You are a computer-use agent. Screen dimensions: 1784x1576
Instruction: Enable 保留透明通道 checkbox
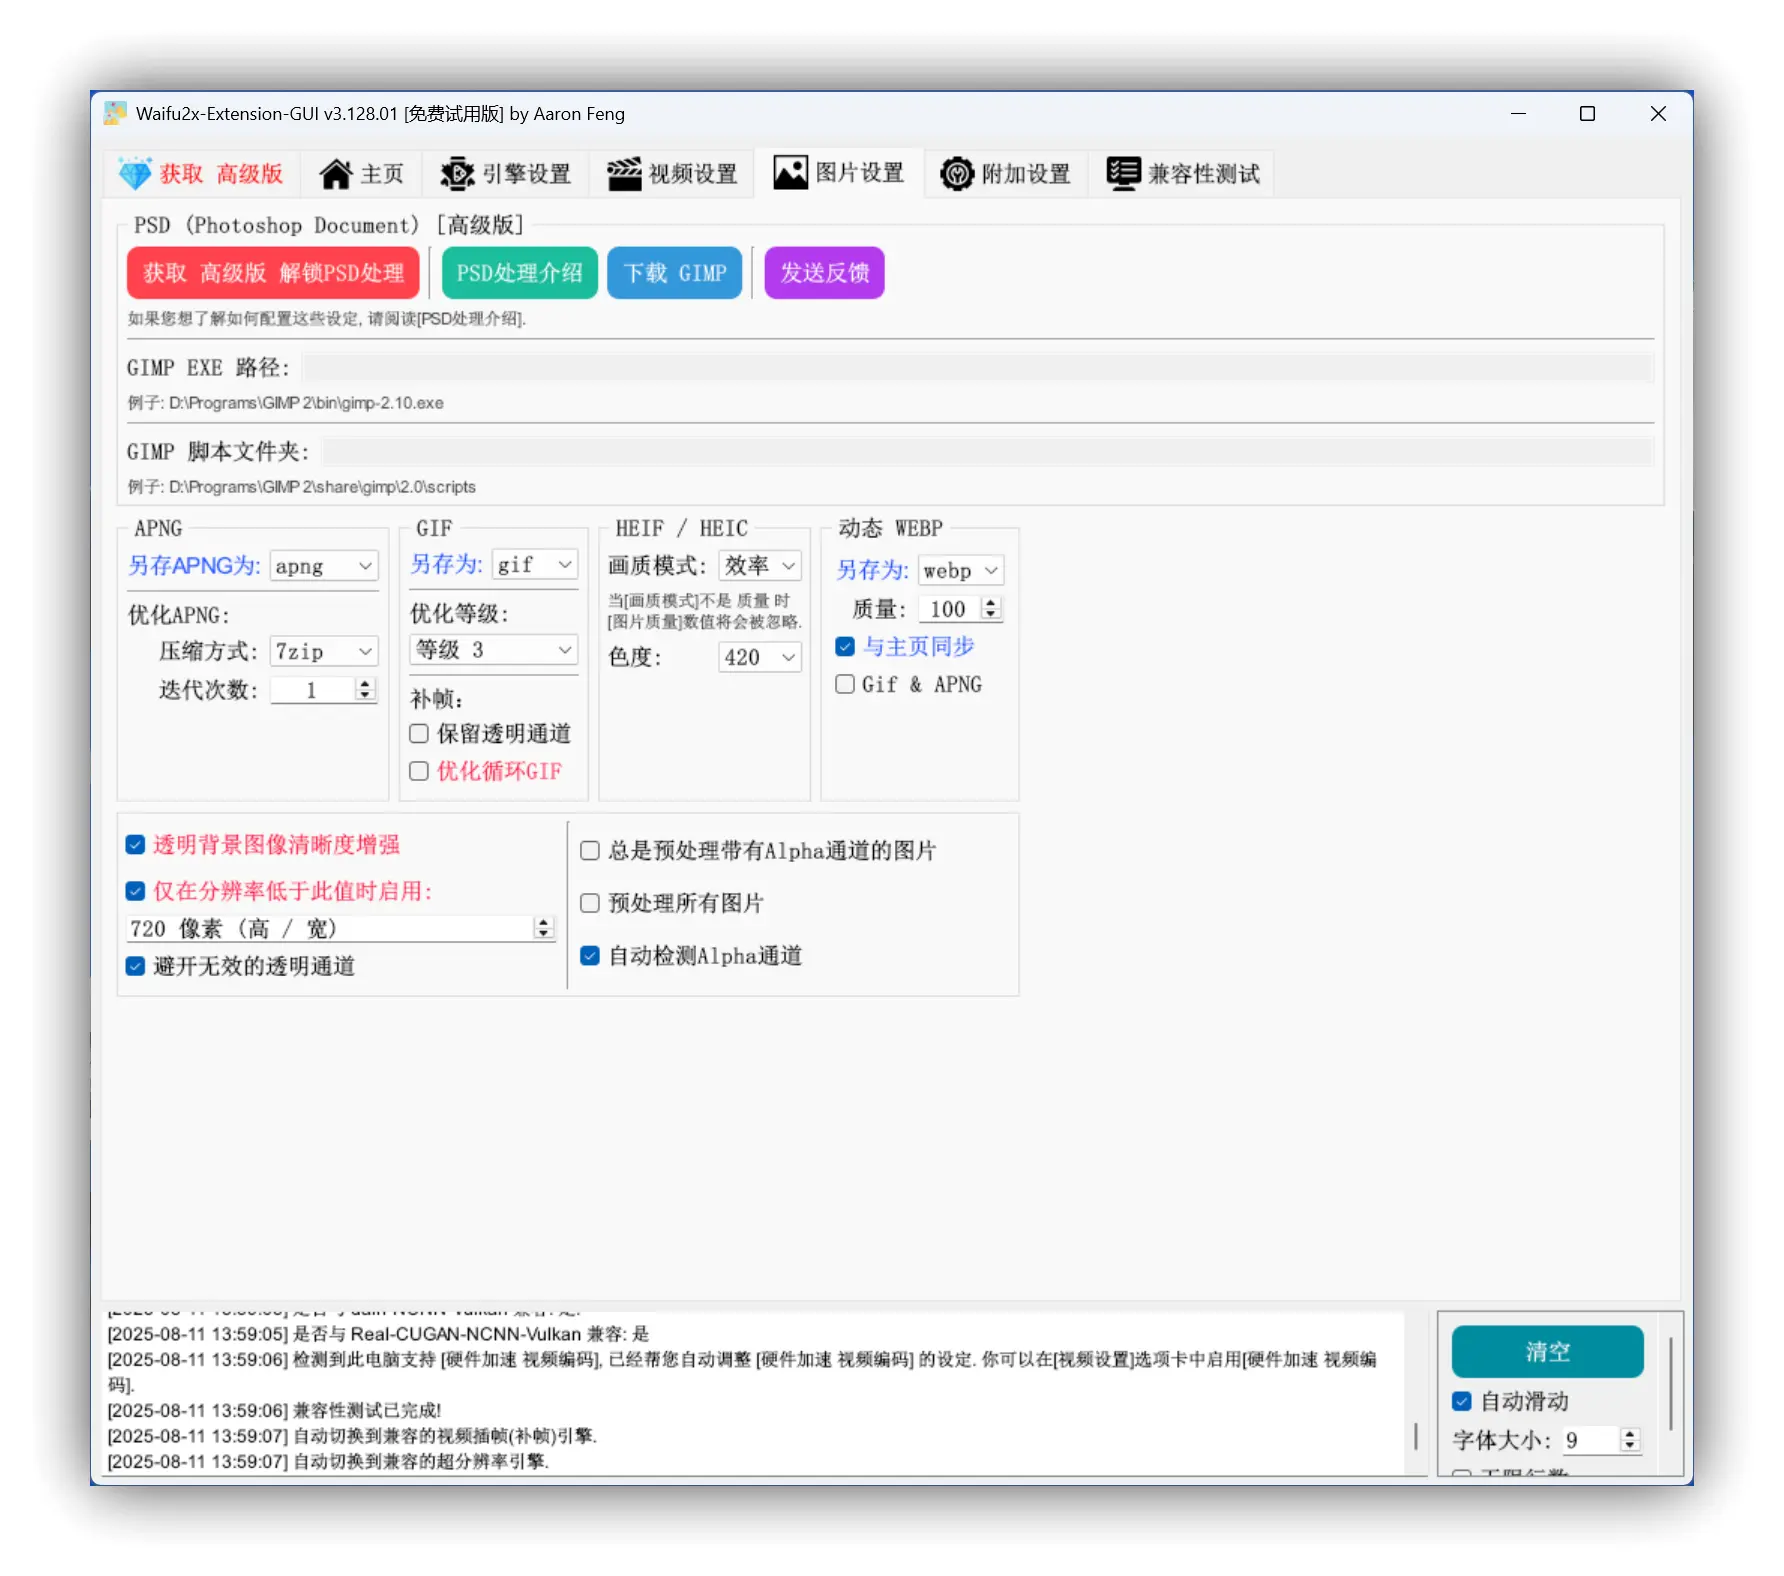(x=419, y=734)
